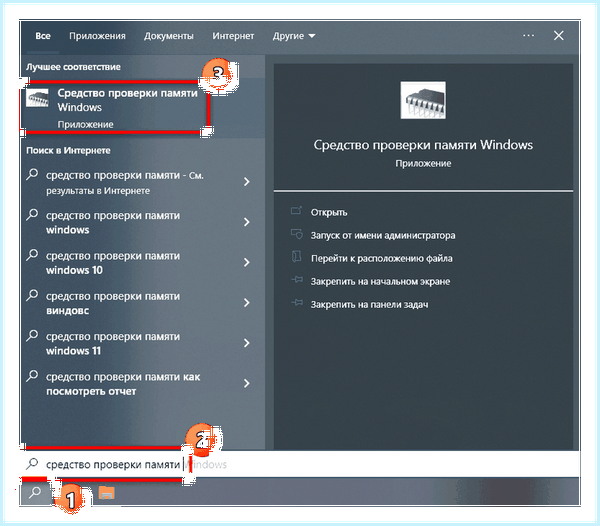Image resolution: width=600 pixels, height=526 pixels.
Task: Click magnifier icon beside 'посмотреть отчет' suggestion
Action: point(32,376)
